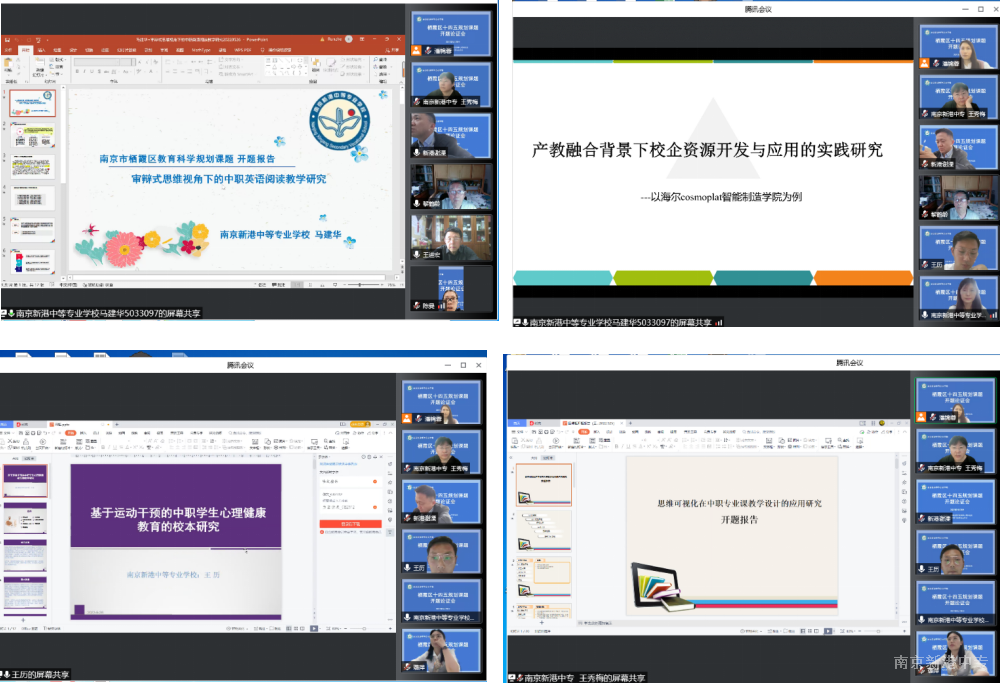Click the add-slide plus under purple presentation thumbnails
The width and height of the screenshot is (1000, 683).
pyautogui.click(x=23, y=620)
